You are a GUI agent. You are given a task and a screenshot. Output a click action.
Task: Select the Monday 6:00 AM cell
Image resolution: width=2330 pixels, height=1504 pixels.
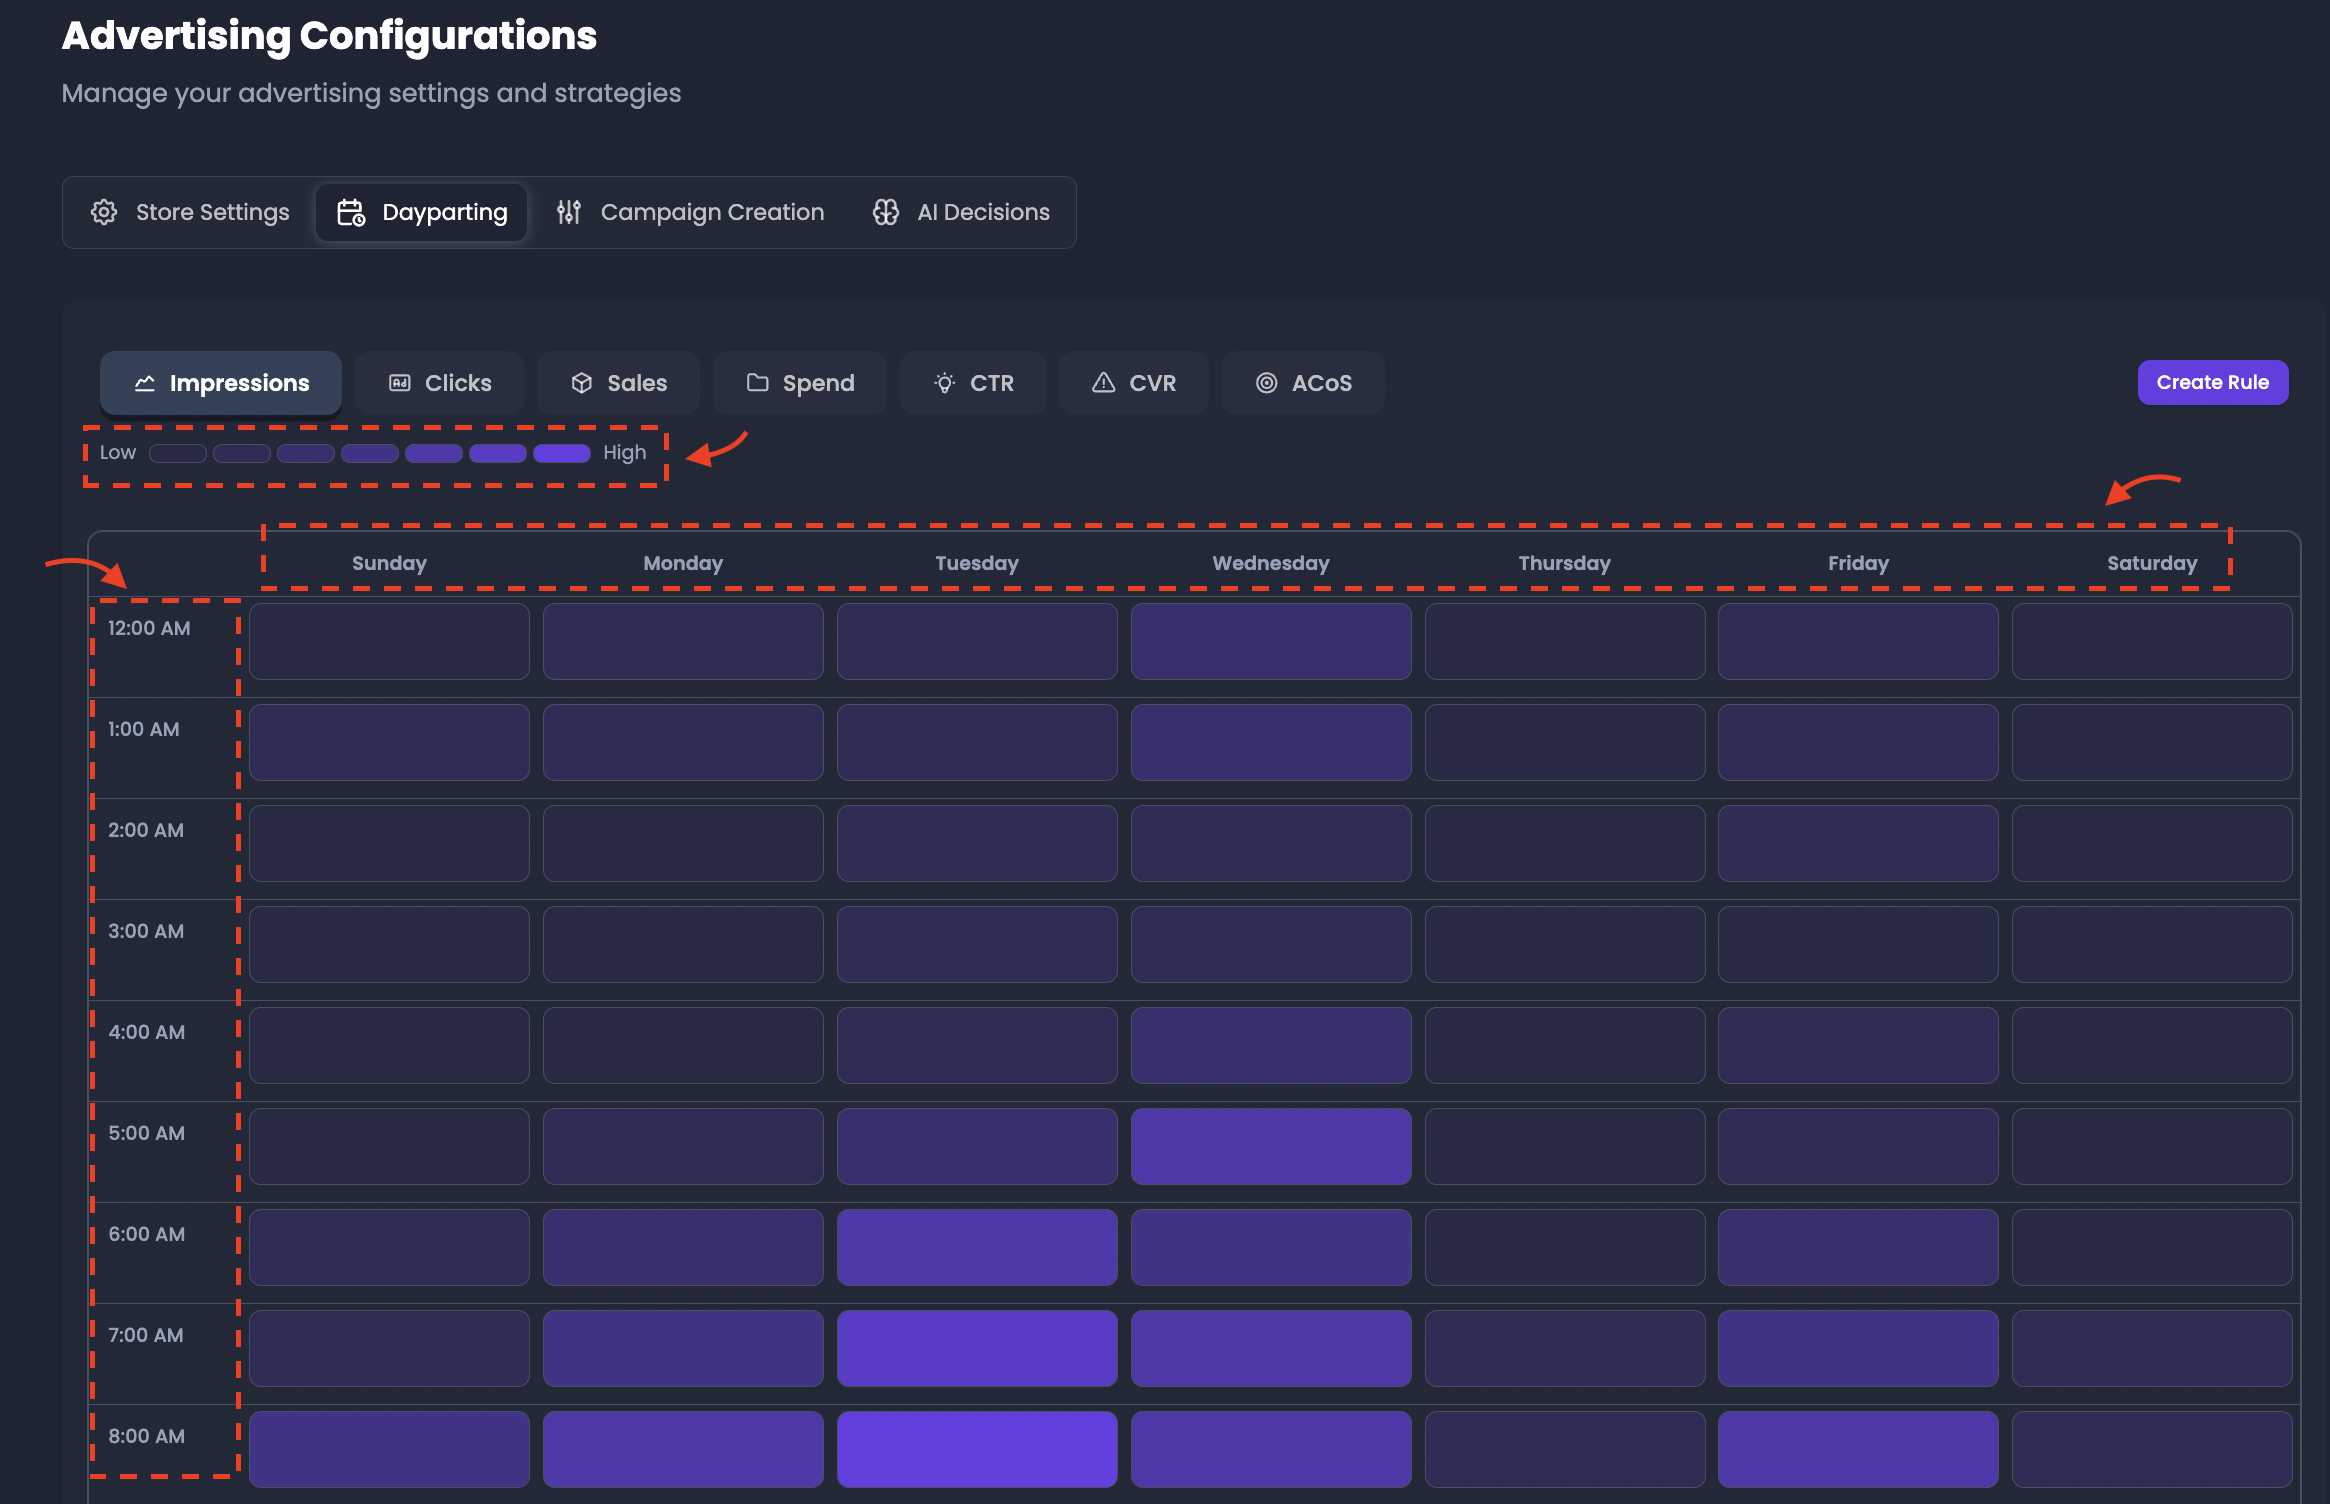click(683, 1247)
